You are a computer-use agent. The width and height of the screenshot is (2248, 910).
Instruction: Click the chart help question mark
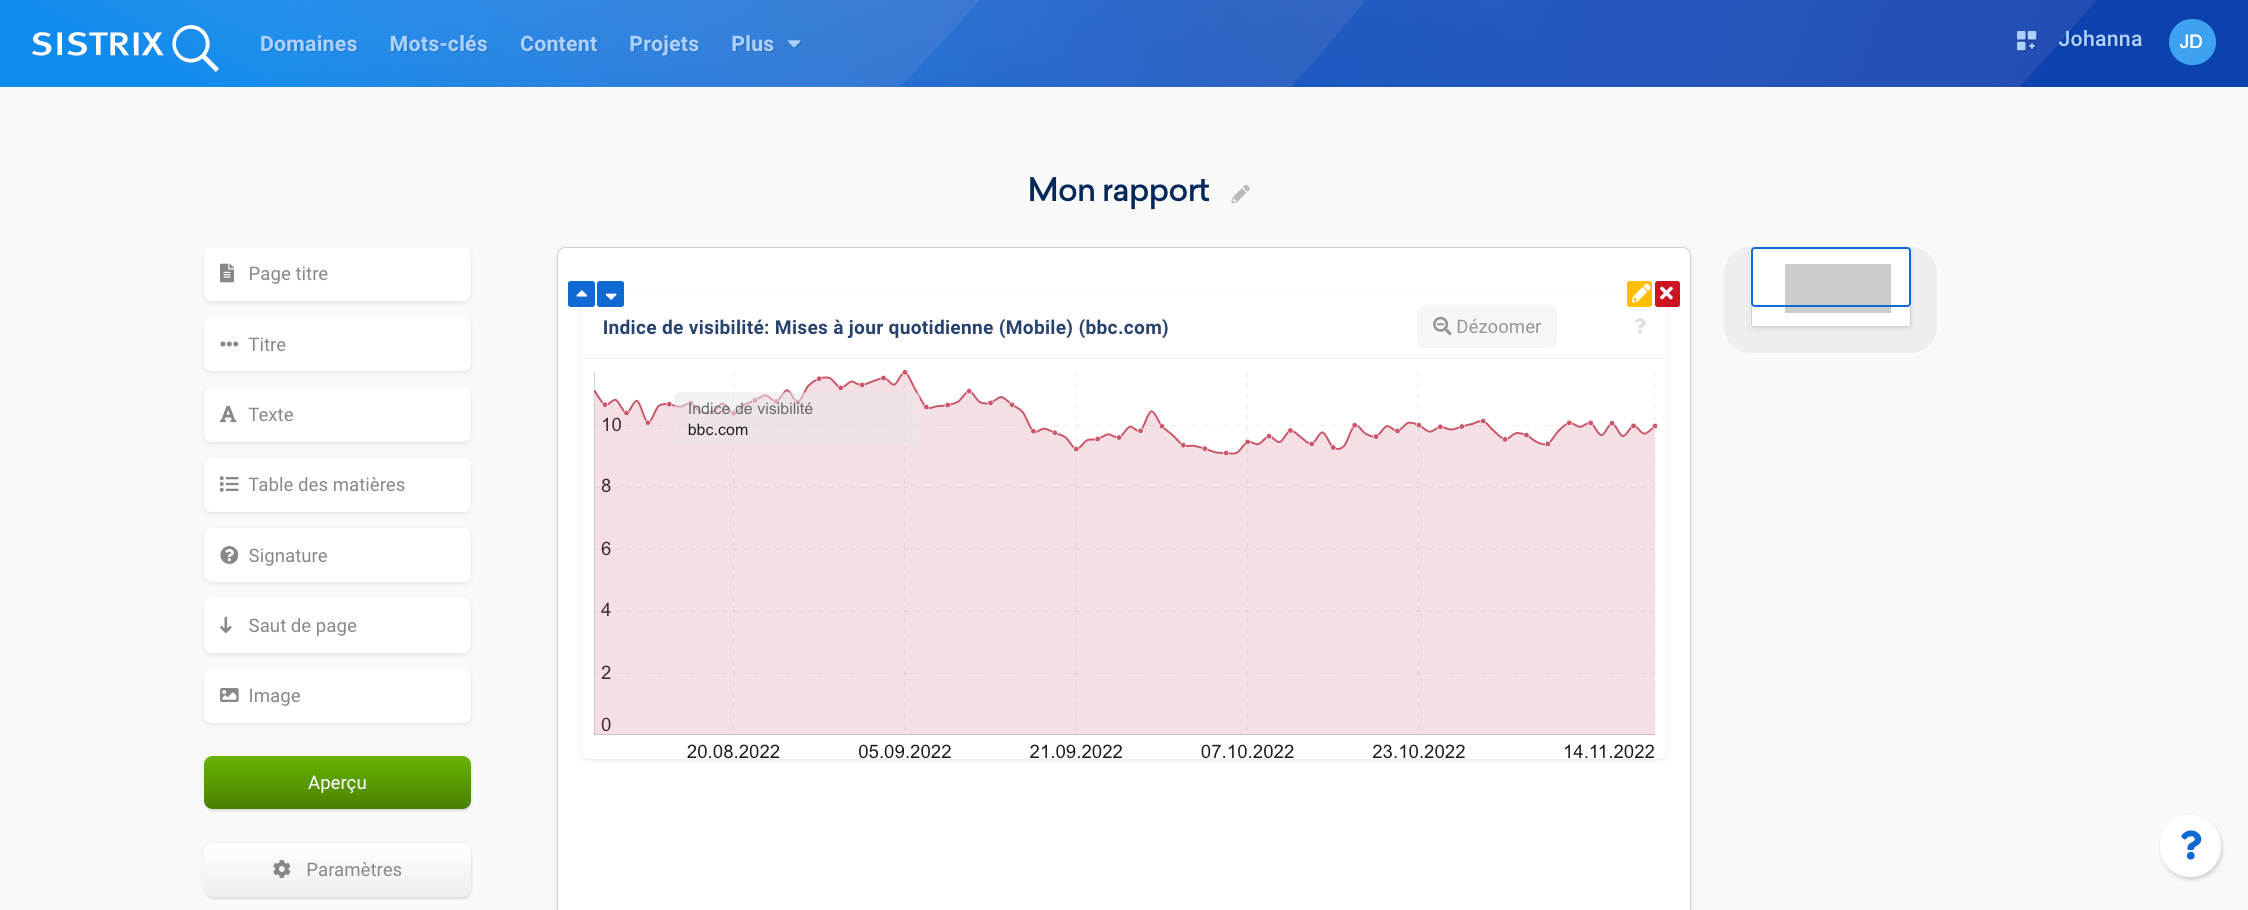coord(1640,327)
